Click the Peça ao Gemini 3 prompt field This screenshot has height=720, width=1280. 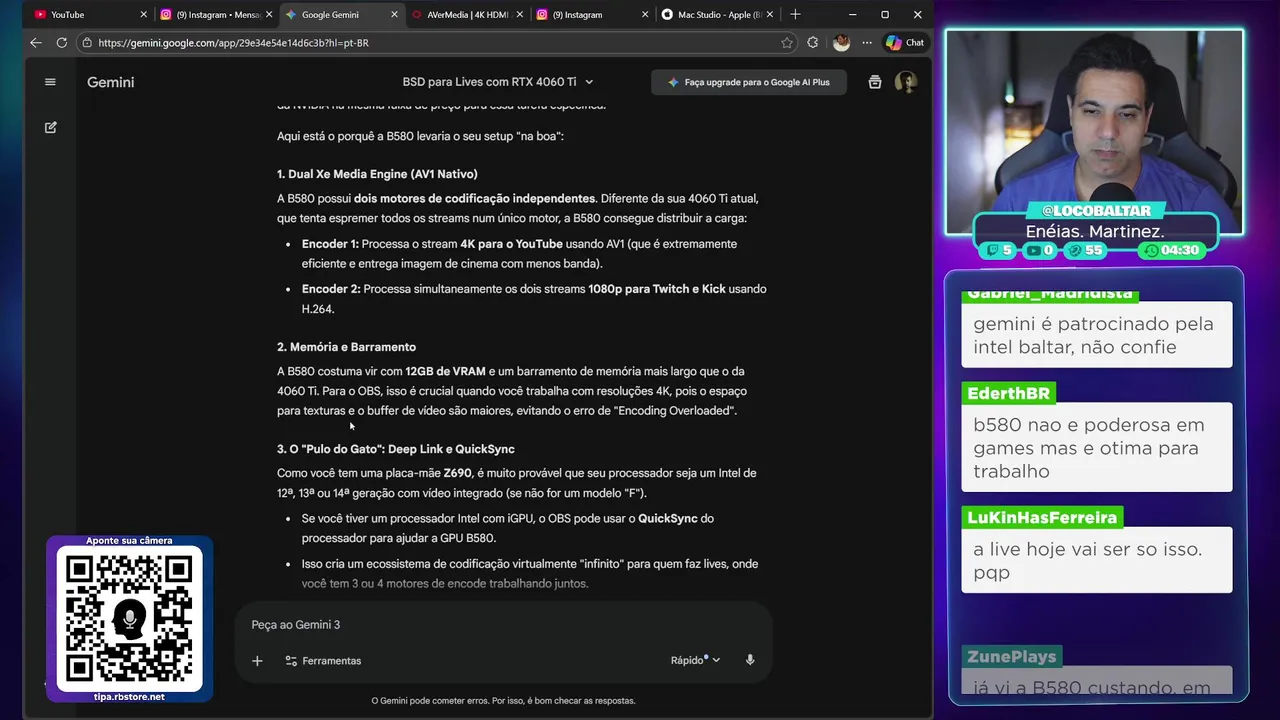coord(504,624)
